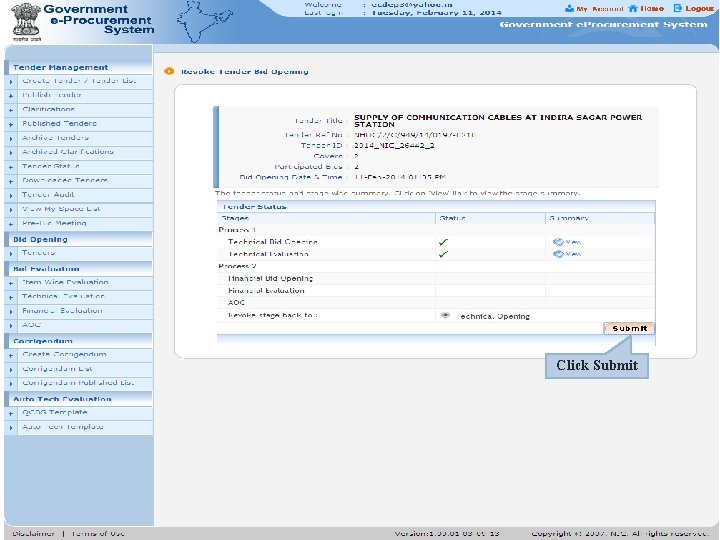The image size is (720, 540).
Task: Click arrow beside Auto Tech Template
Action: (x=11, y=428)
